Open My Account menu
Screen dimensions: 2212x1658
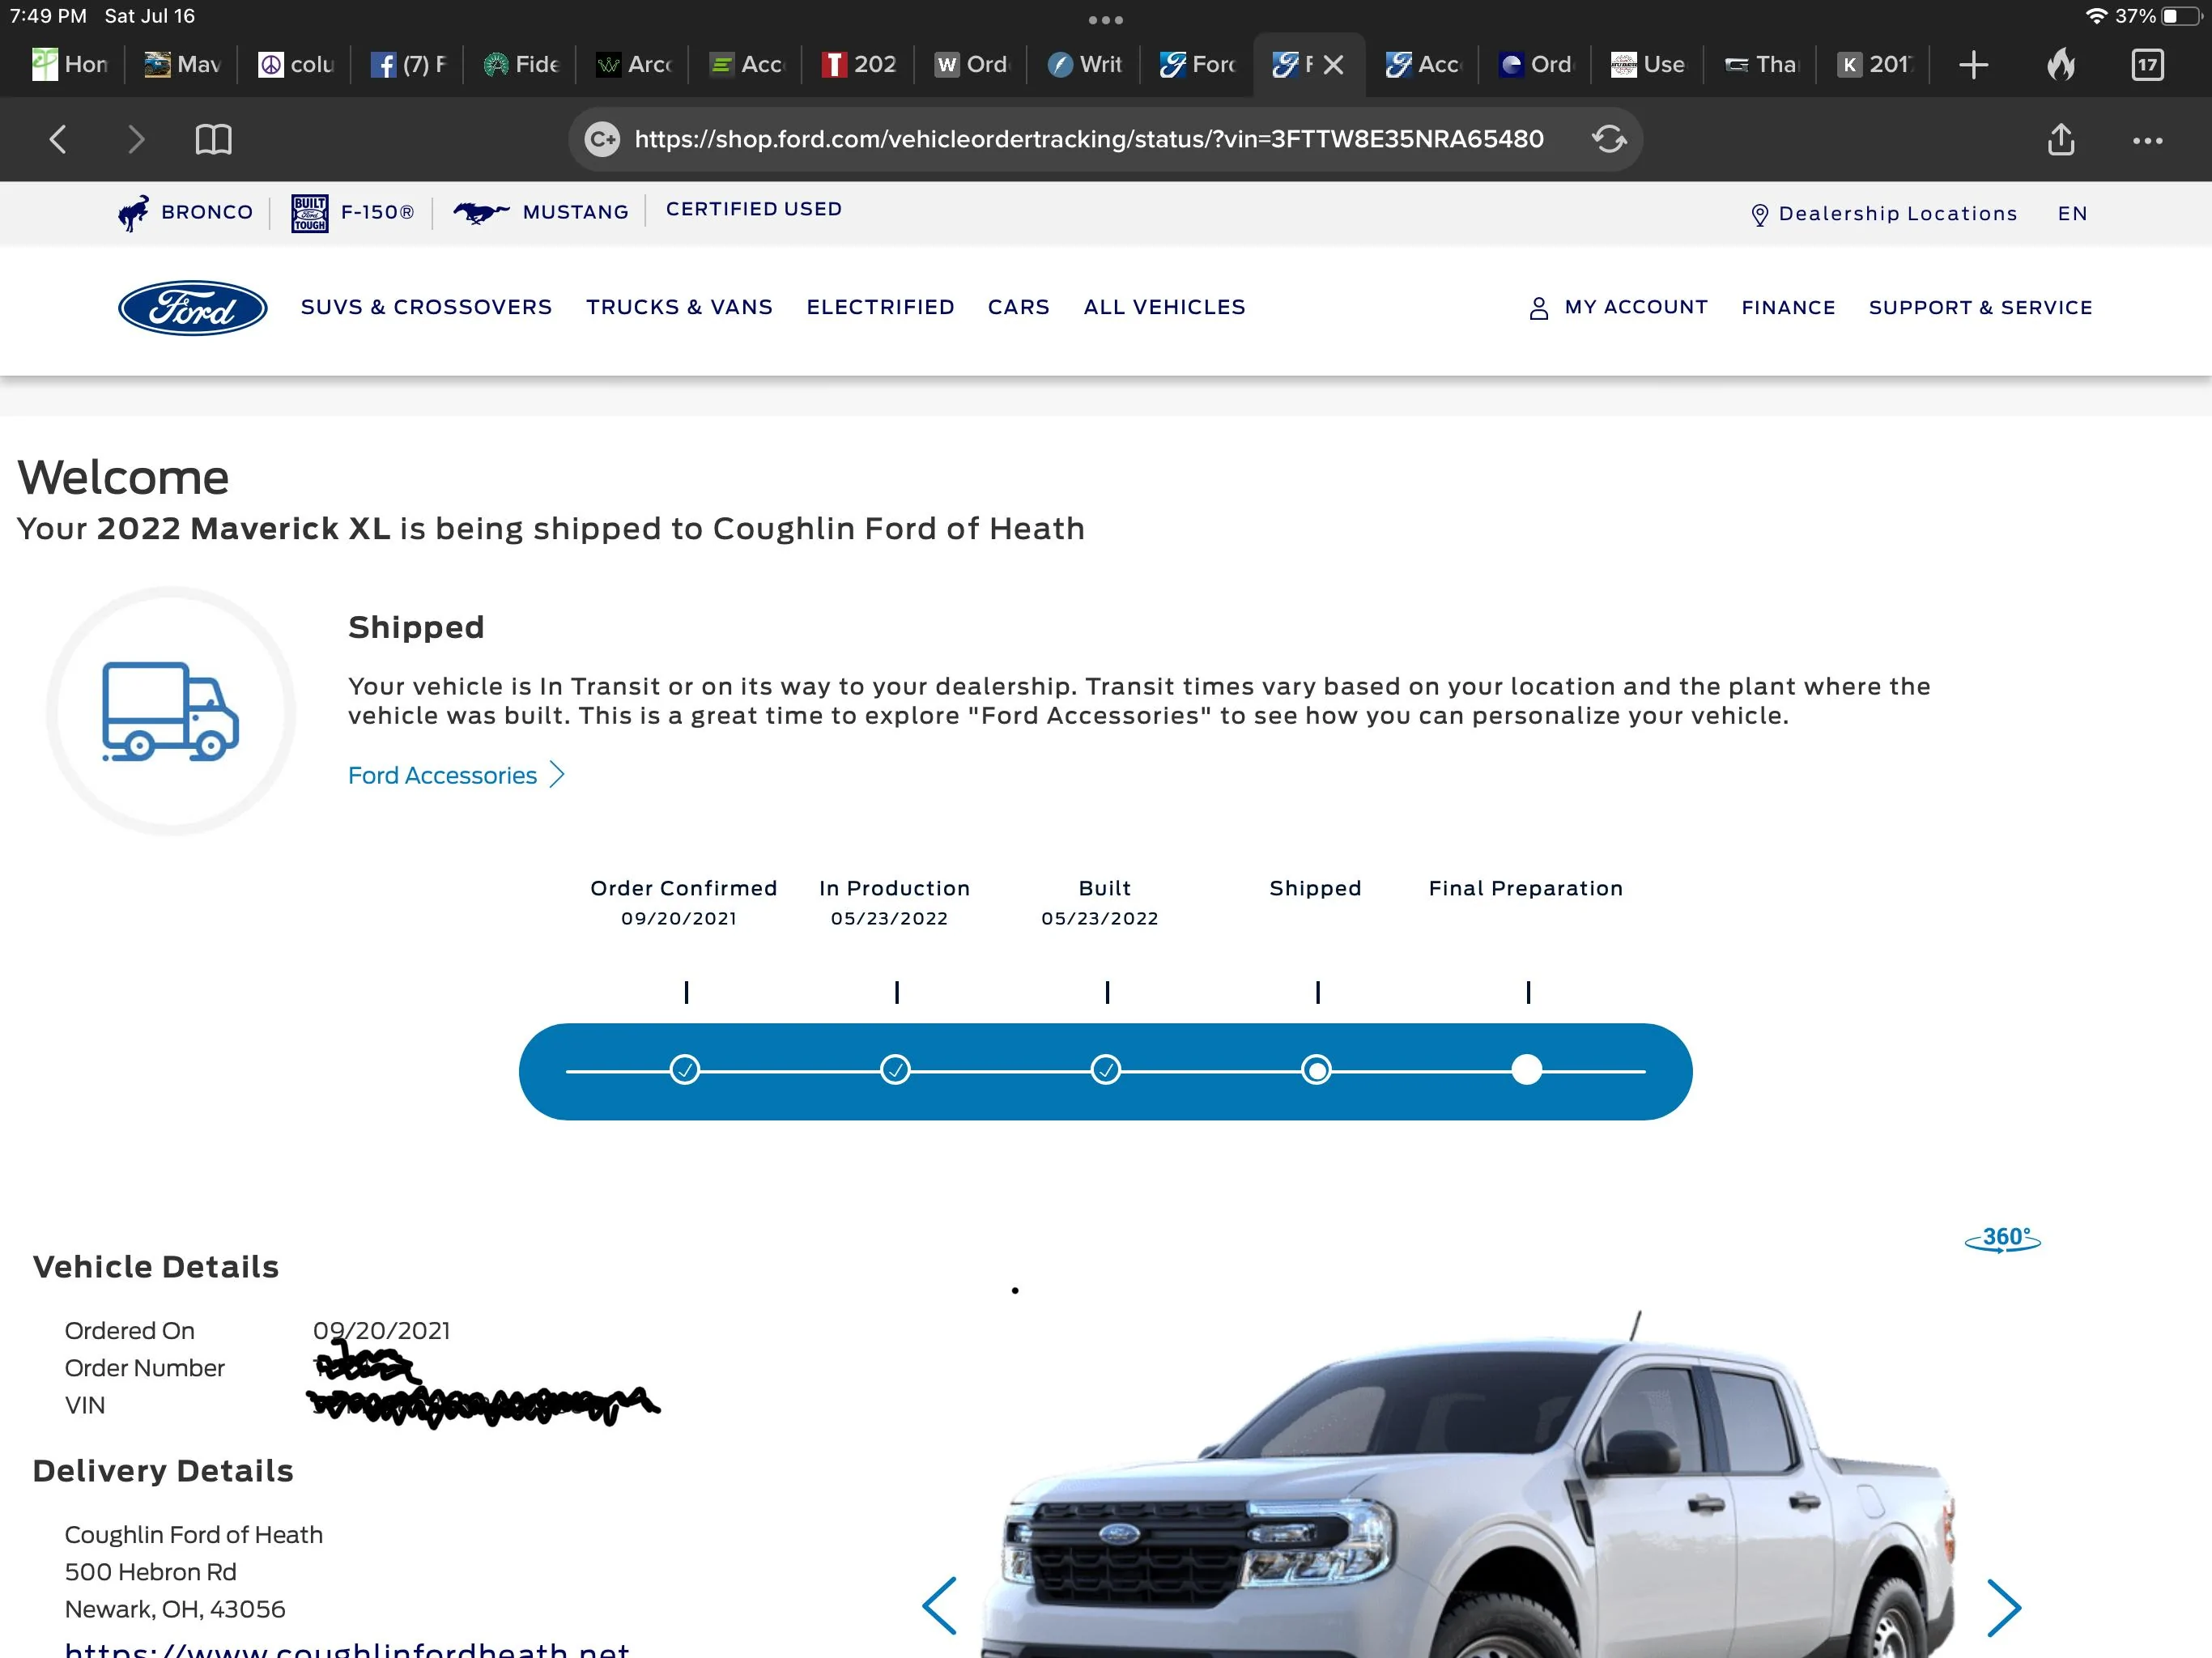[x=1636, y=307]
